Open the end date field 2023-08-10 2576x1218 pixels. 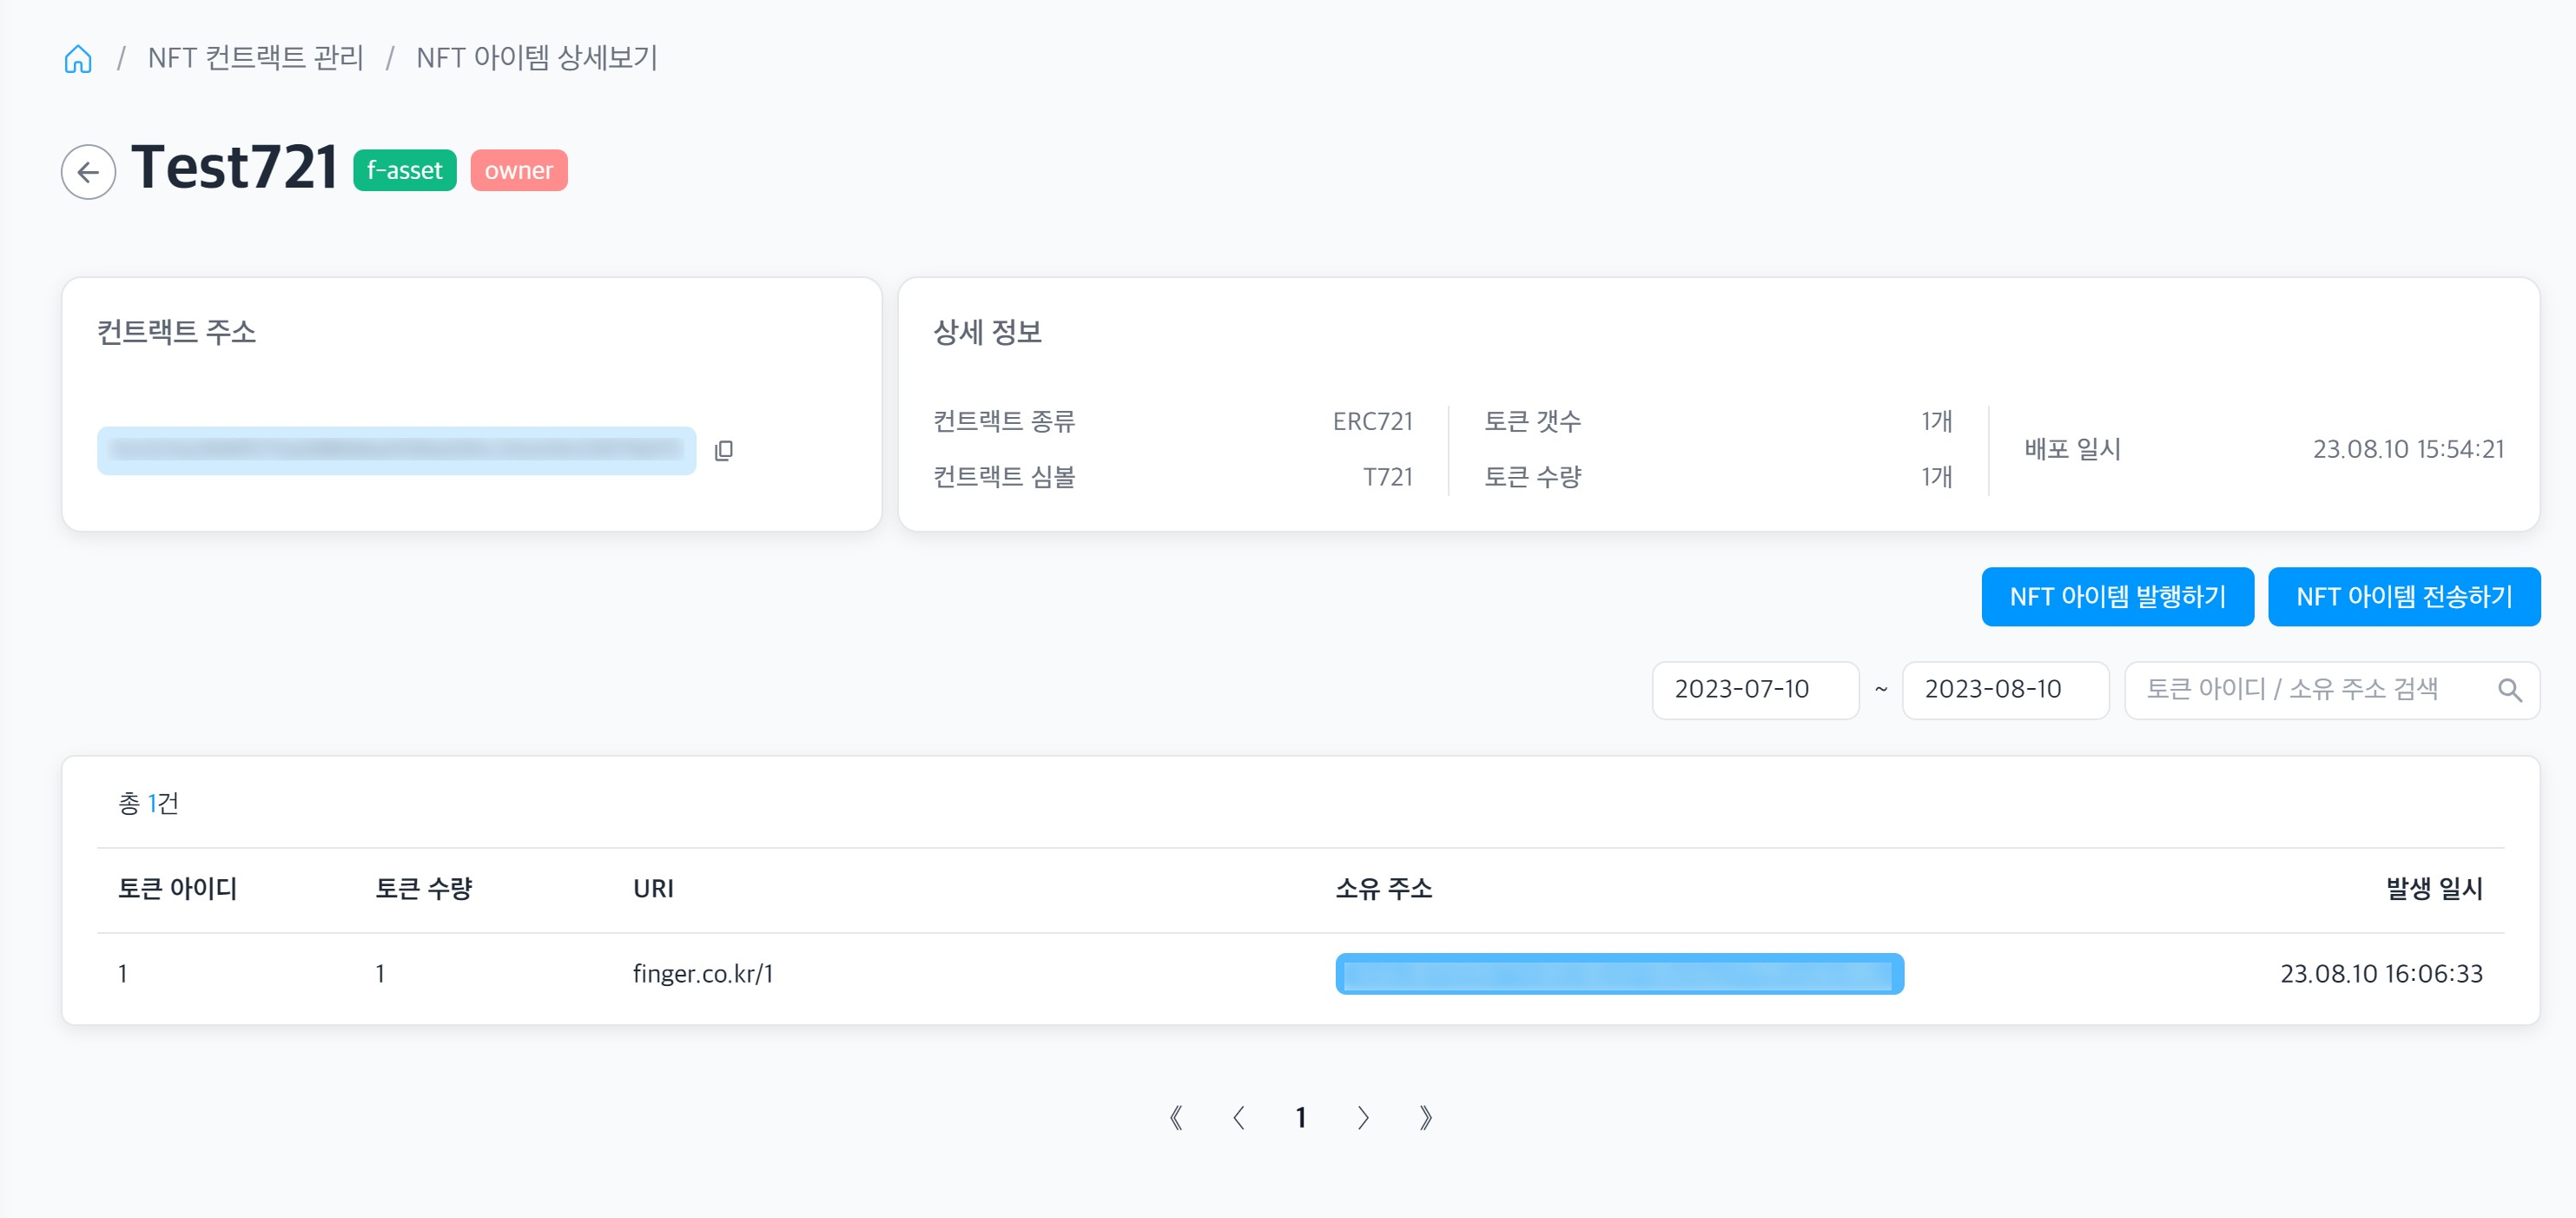(2005, 690)
